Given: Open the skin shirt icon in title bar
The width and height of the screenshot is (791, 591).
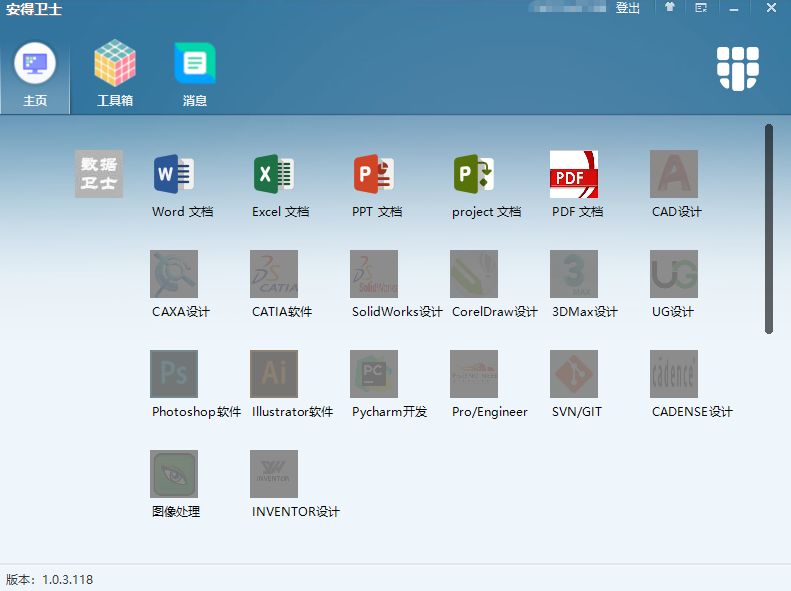Looking at the screenshot, I should [670, 8].
